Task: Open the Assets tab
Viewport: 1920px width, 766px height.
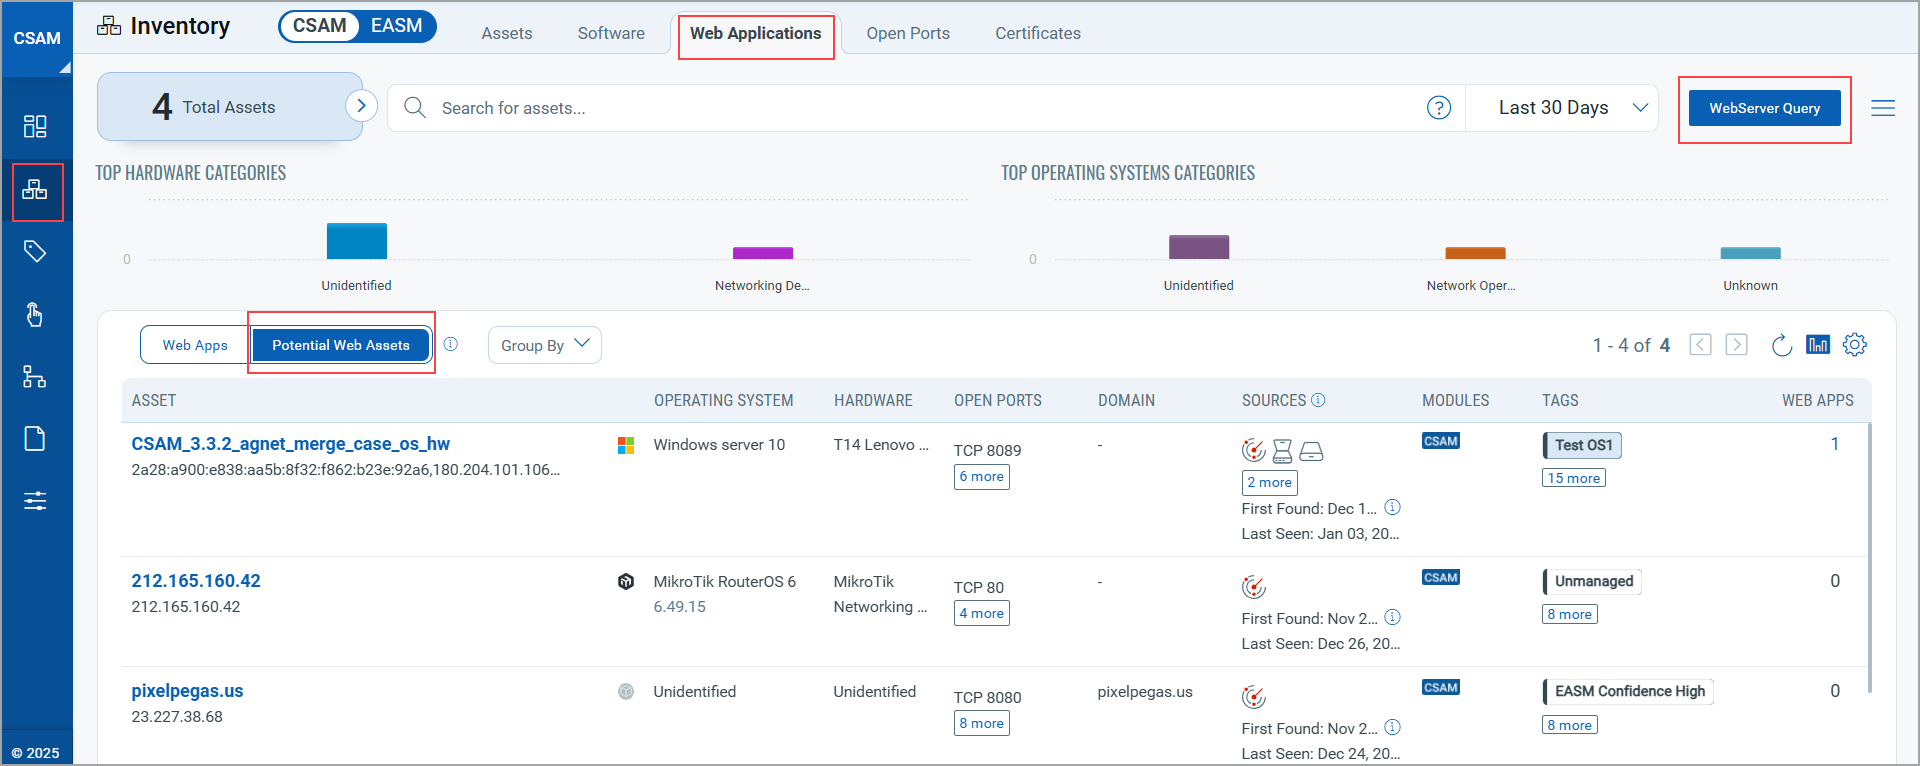Action: [x=507, y=33]
